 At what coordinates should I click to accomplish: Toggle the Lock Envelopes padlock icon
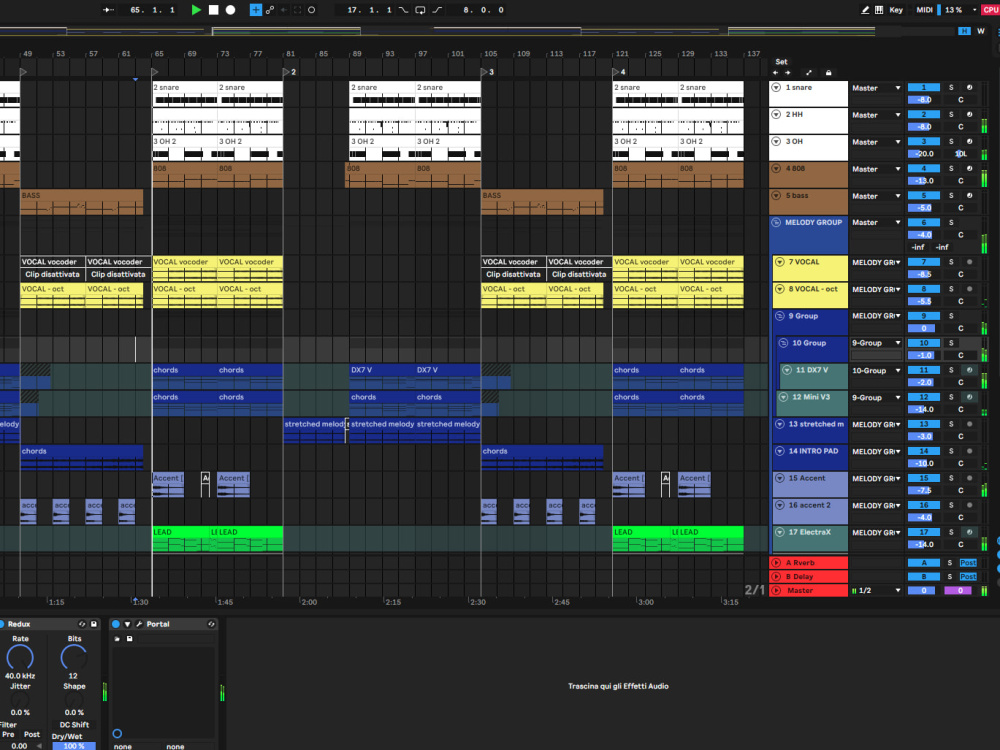pos(828,73)
